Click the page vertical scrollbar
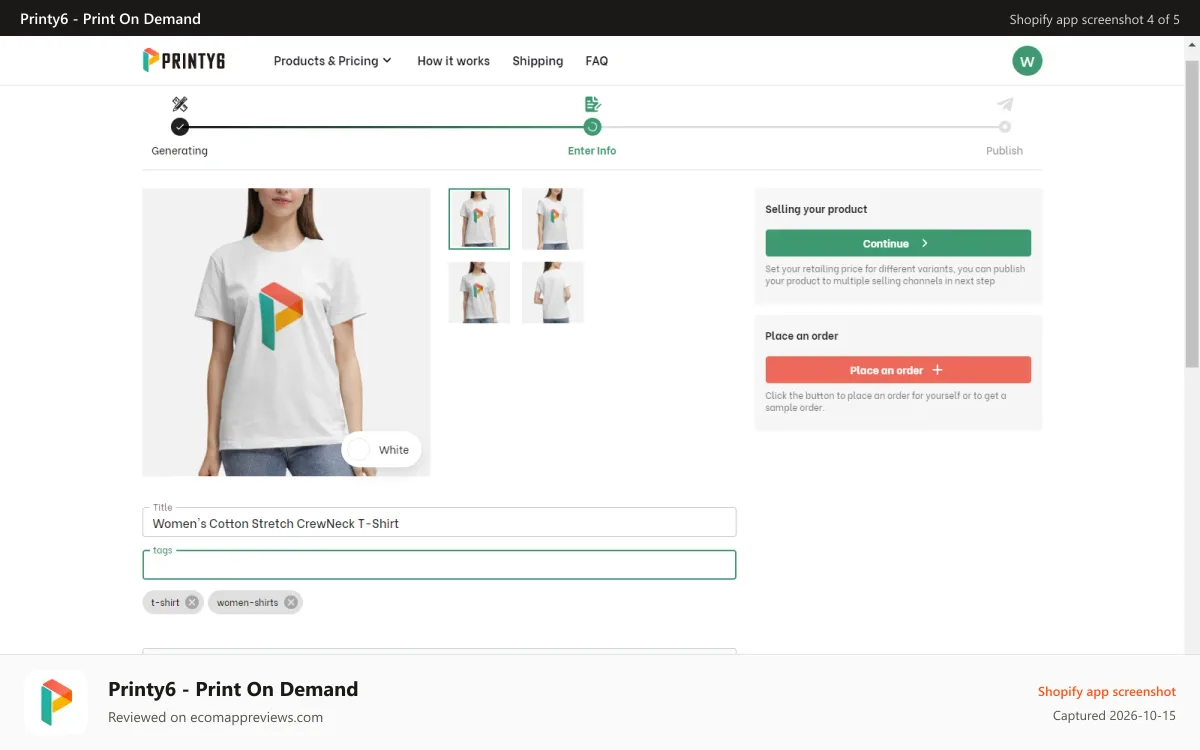 [x=1192, y=214]
